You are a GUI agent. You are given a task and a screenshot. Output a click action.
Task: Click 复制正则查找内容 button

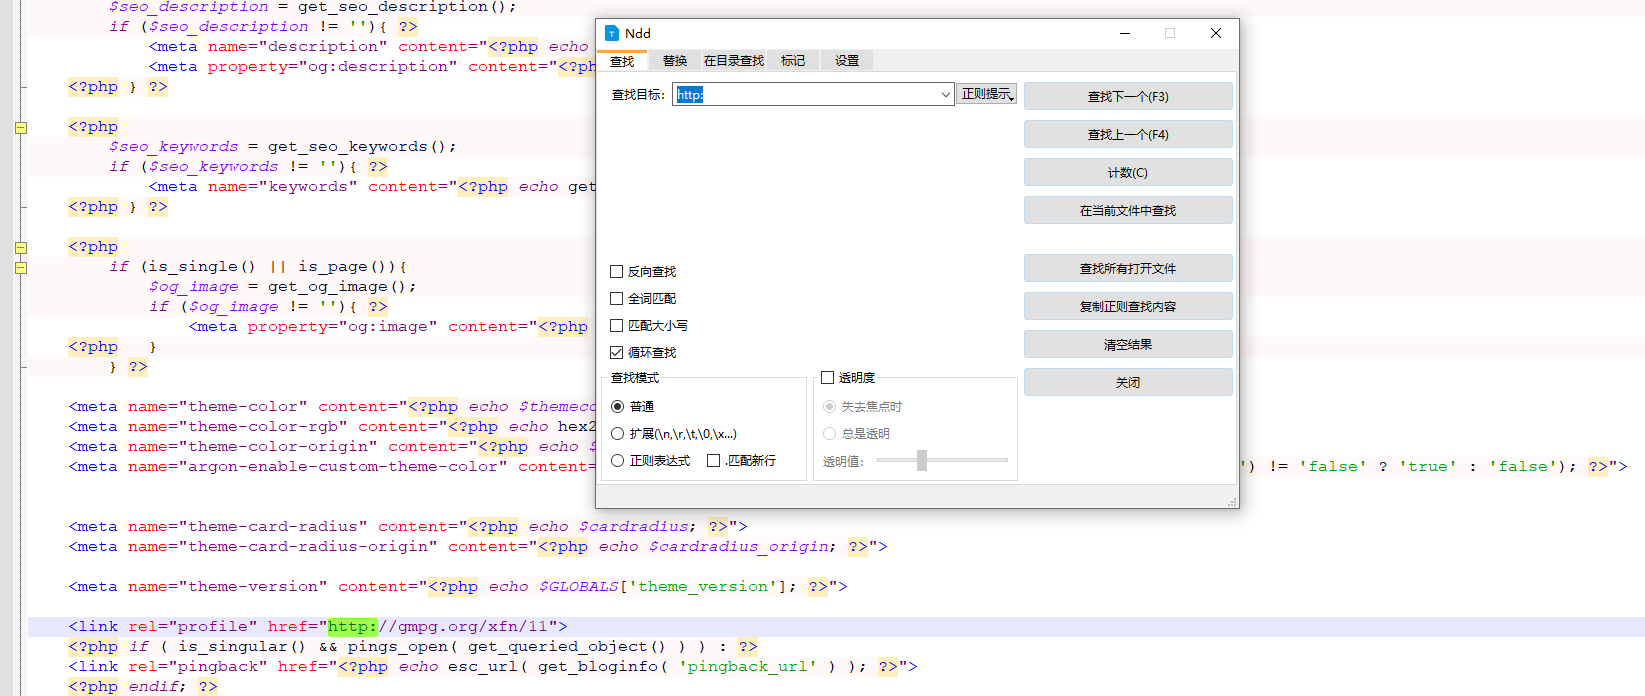(x=1128, y=307)
